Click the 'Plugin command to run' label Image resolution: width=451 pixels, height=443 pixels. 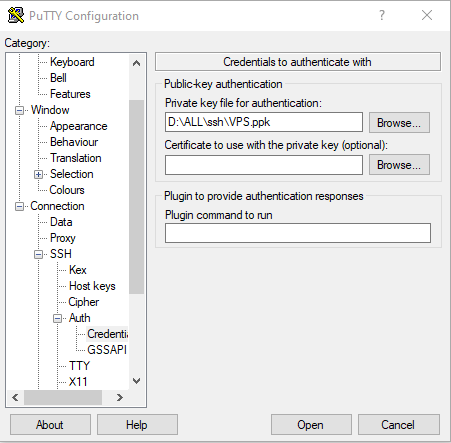pyautogui.click(x=219, y=215)
